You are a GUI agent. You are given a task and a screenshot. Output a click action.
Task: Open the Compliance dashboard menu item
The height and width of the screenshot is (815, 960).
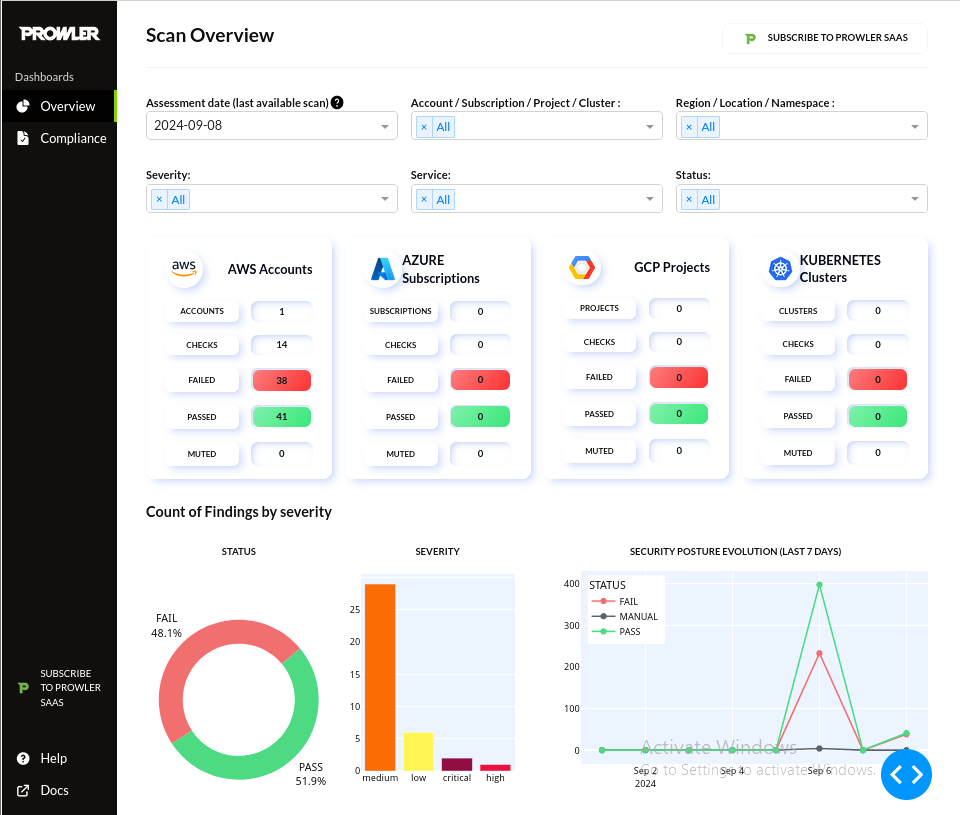pyautogui.click(x=58, y=138)
